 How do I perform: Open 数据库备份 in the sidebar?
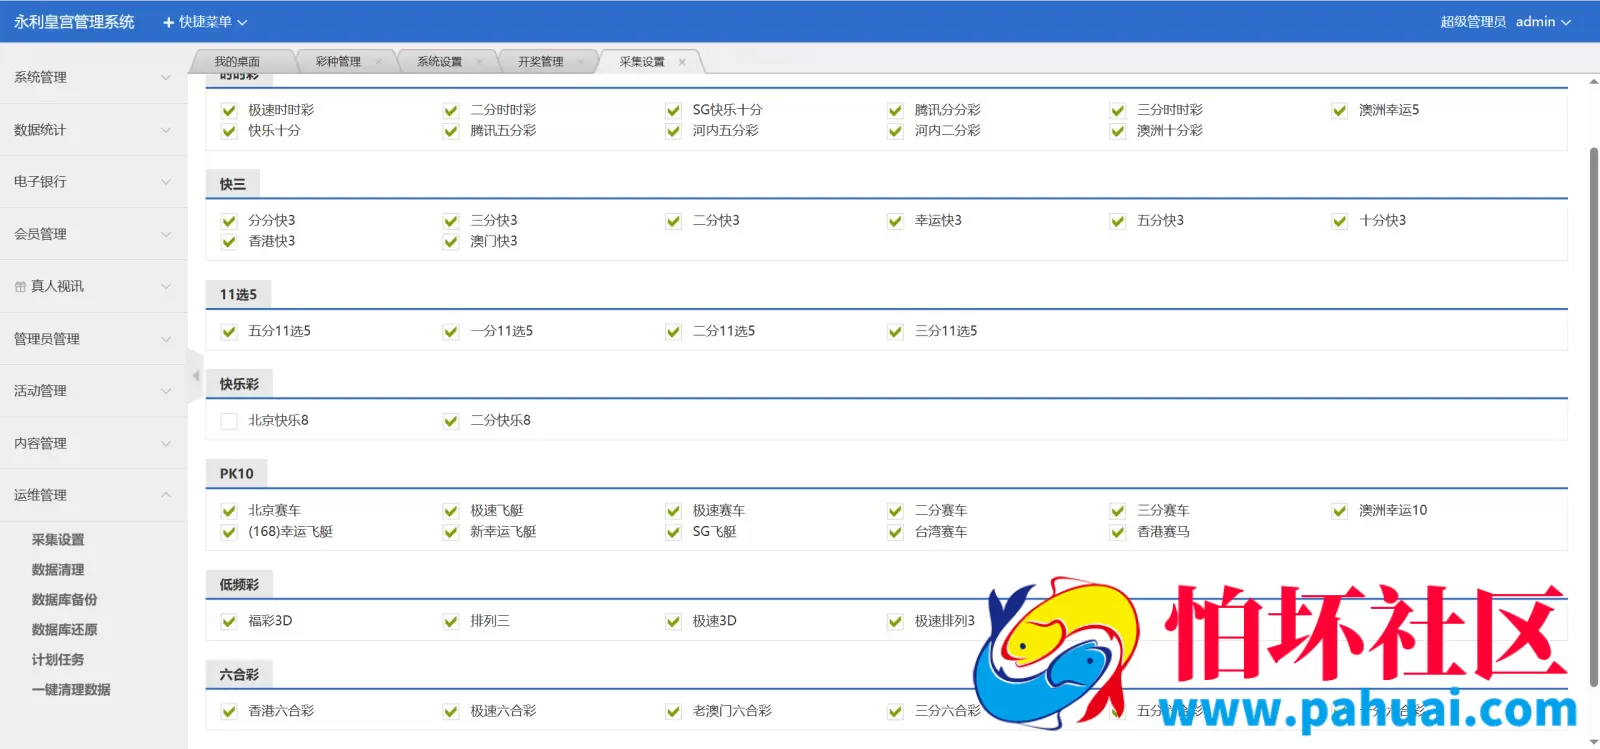click(65, 600)
